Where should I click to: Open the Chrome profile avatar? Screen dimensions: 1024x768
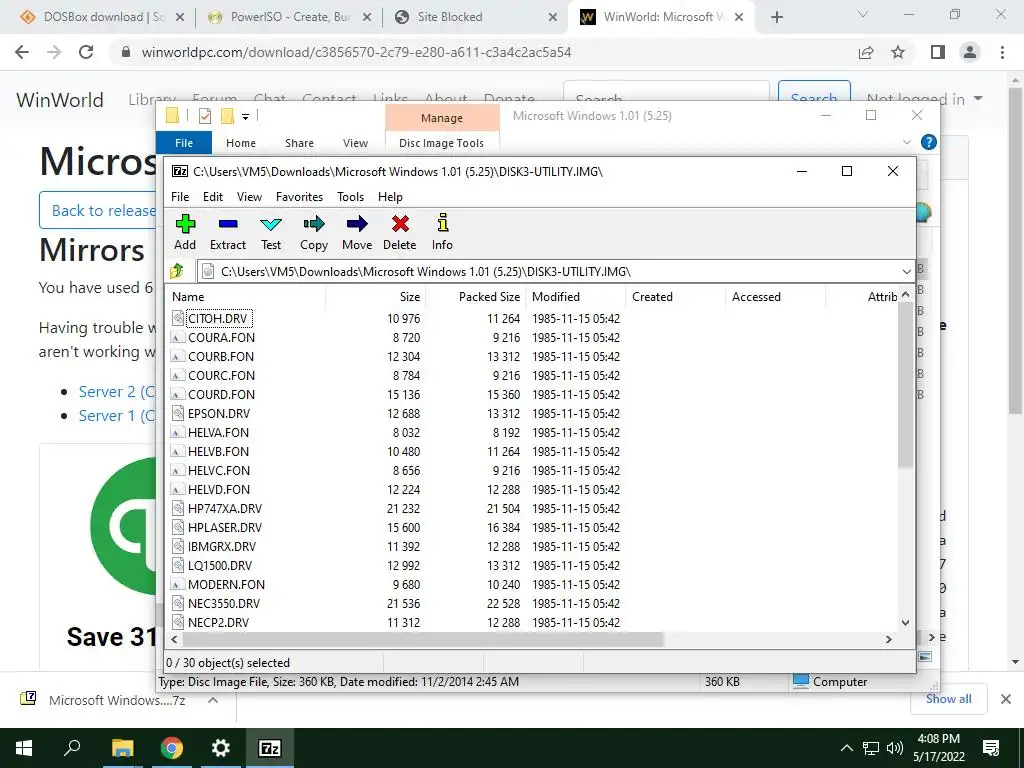(970, 52)
